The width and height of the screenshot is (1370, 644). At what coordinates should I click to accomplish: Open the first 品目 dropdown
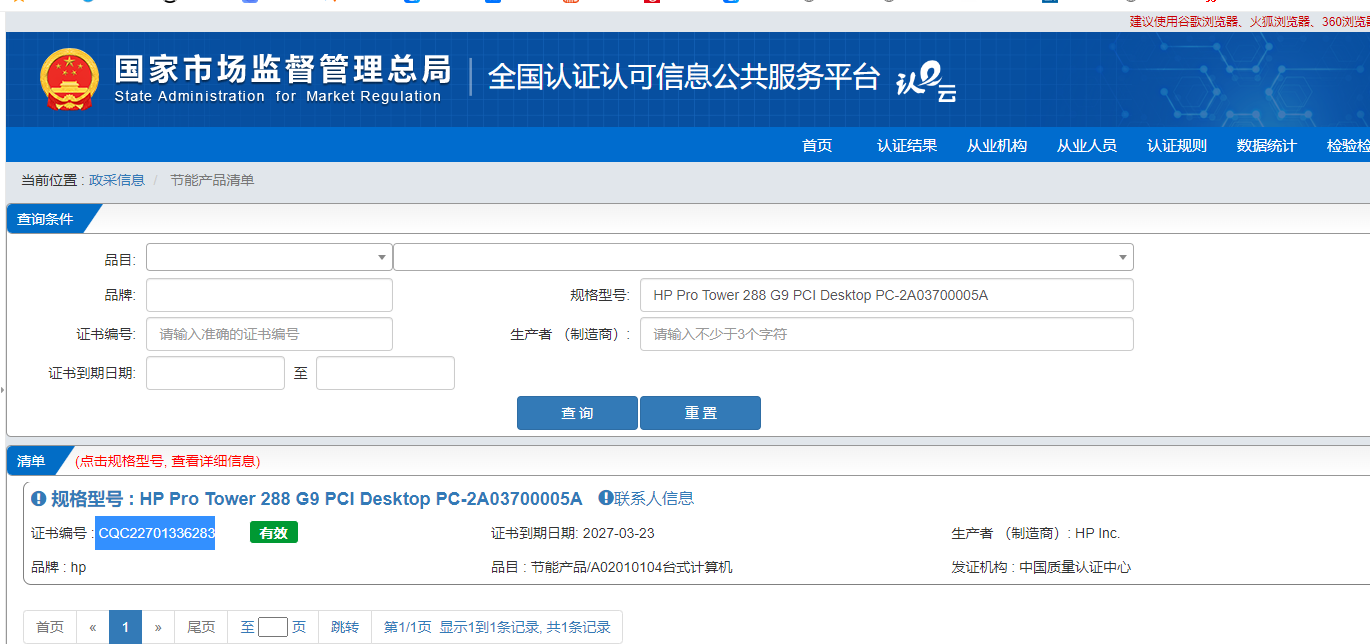point(269,257)
